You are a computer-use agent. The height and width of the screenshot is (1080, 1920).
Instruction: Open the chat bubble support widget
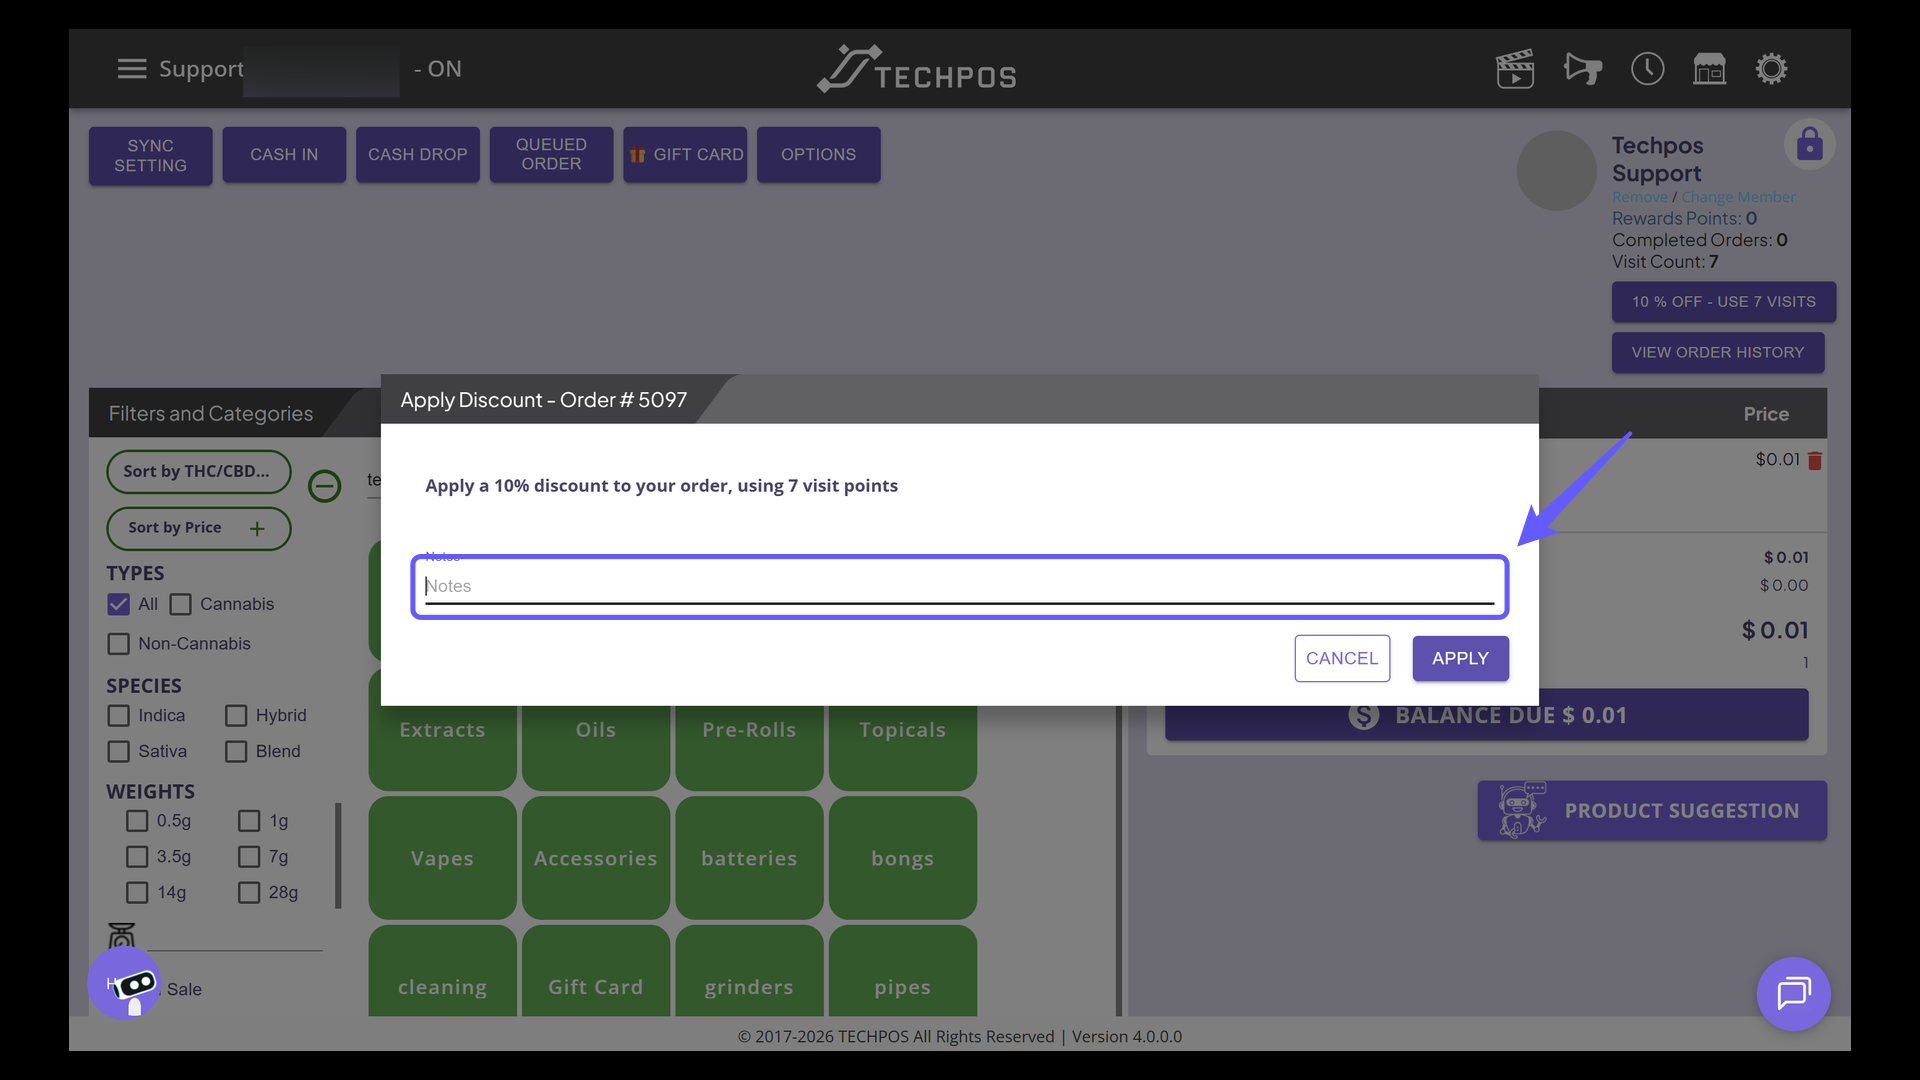[1793, 994]
